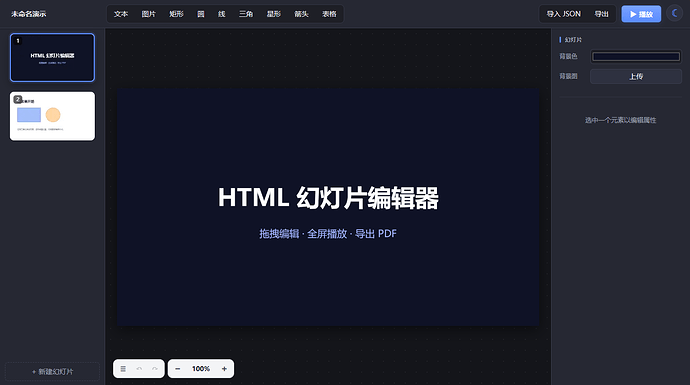Click the 100% zoom level readout

coord(201,369)
